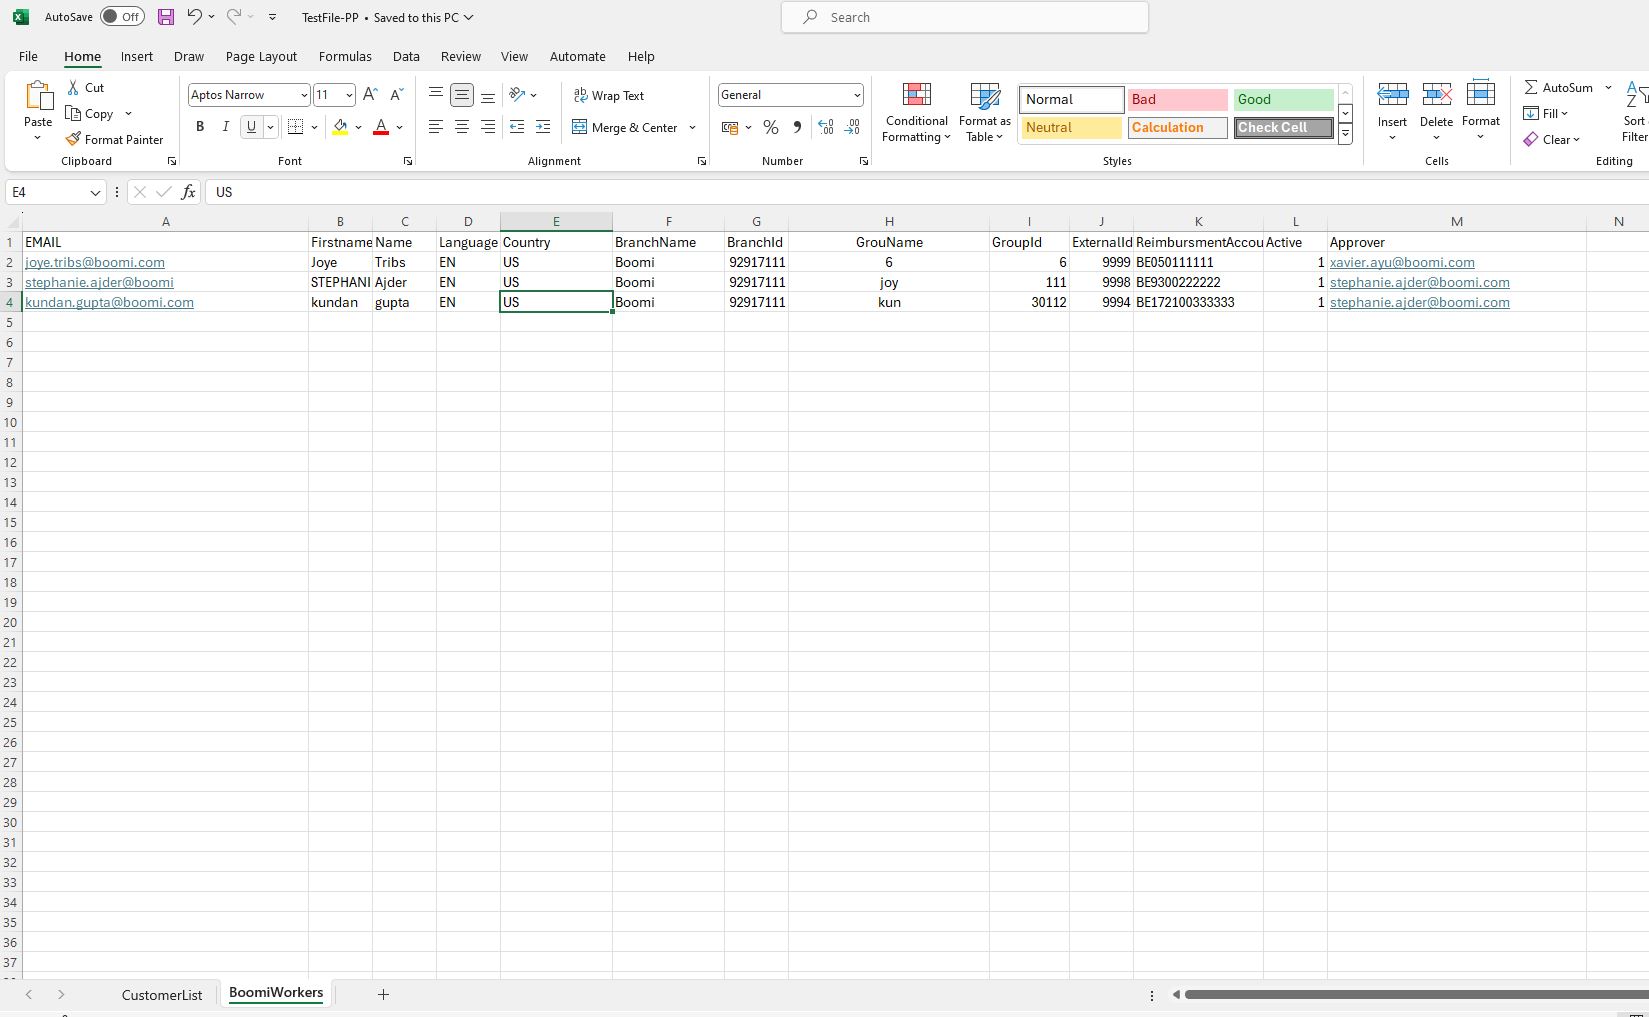
Task: Click the Percent Style icon
Action: 770,127
